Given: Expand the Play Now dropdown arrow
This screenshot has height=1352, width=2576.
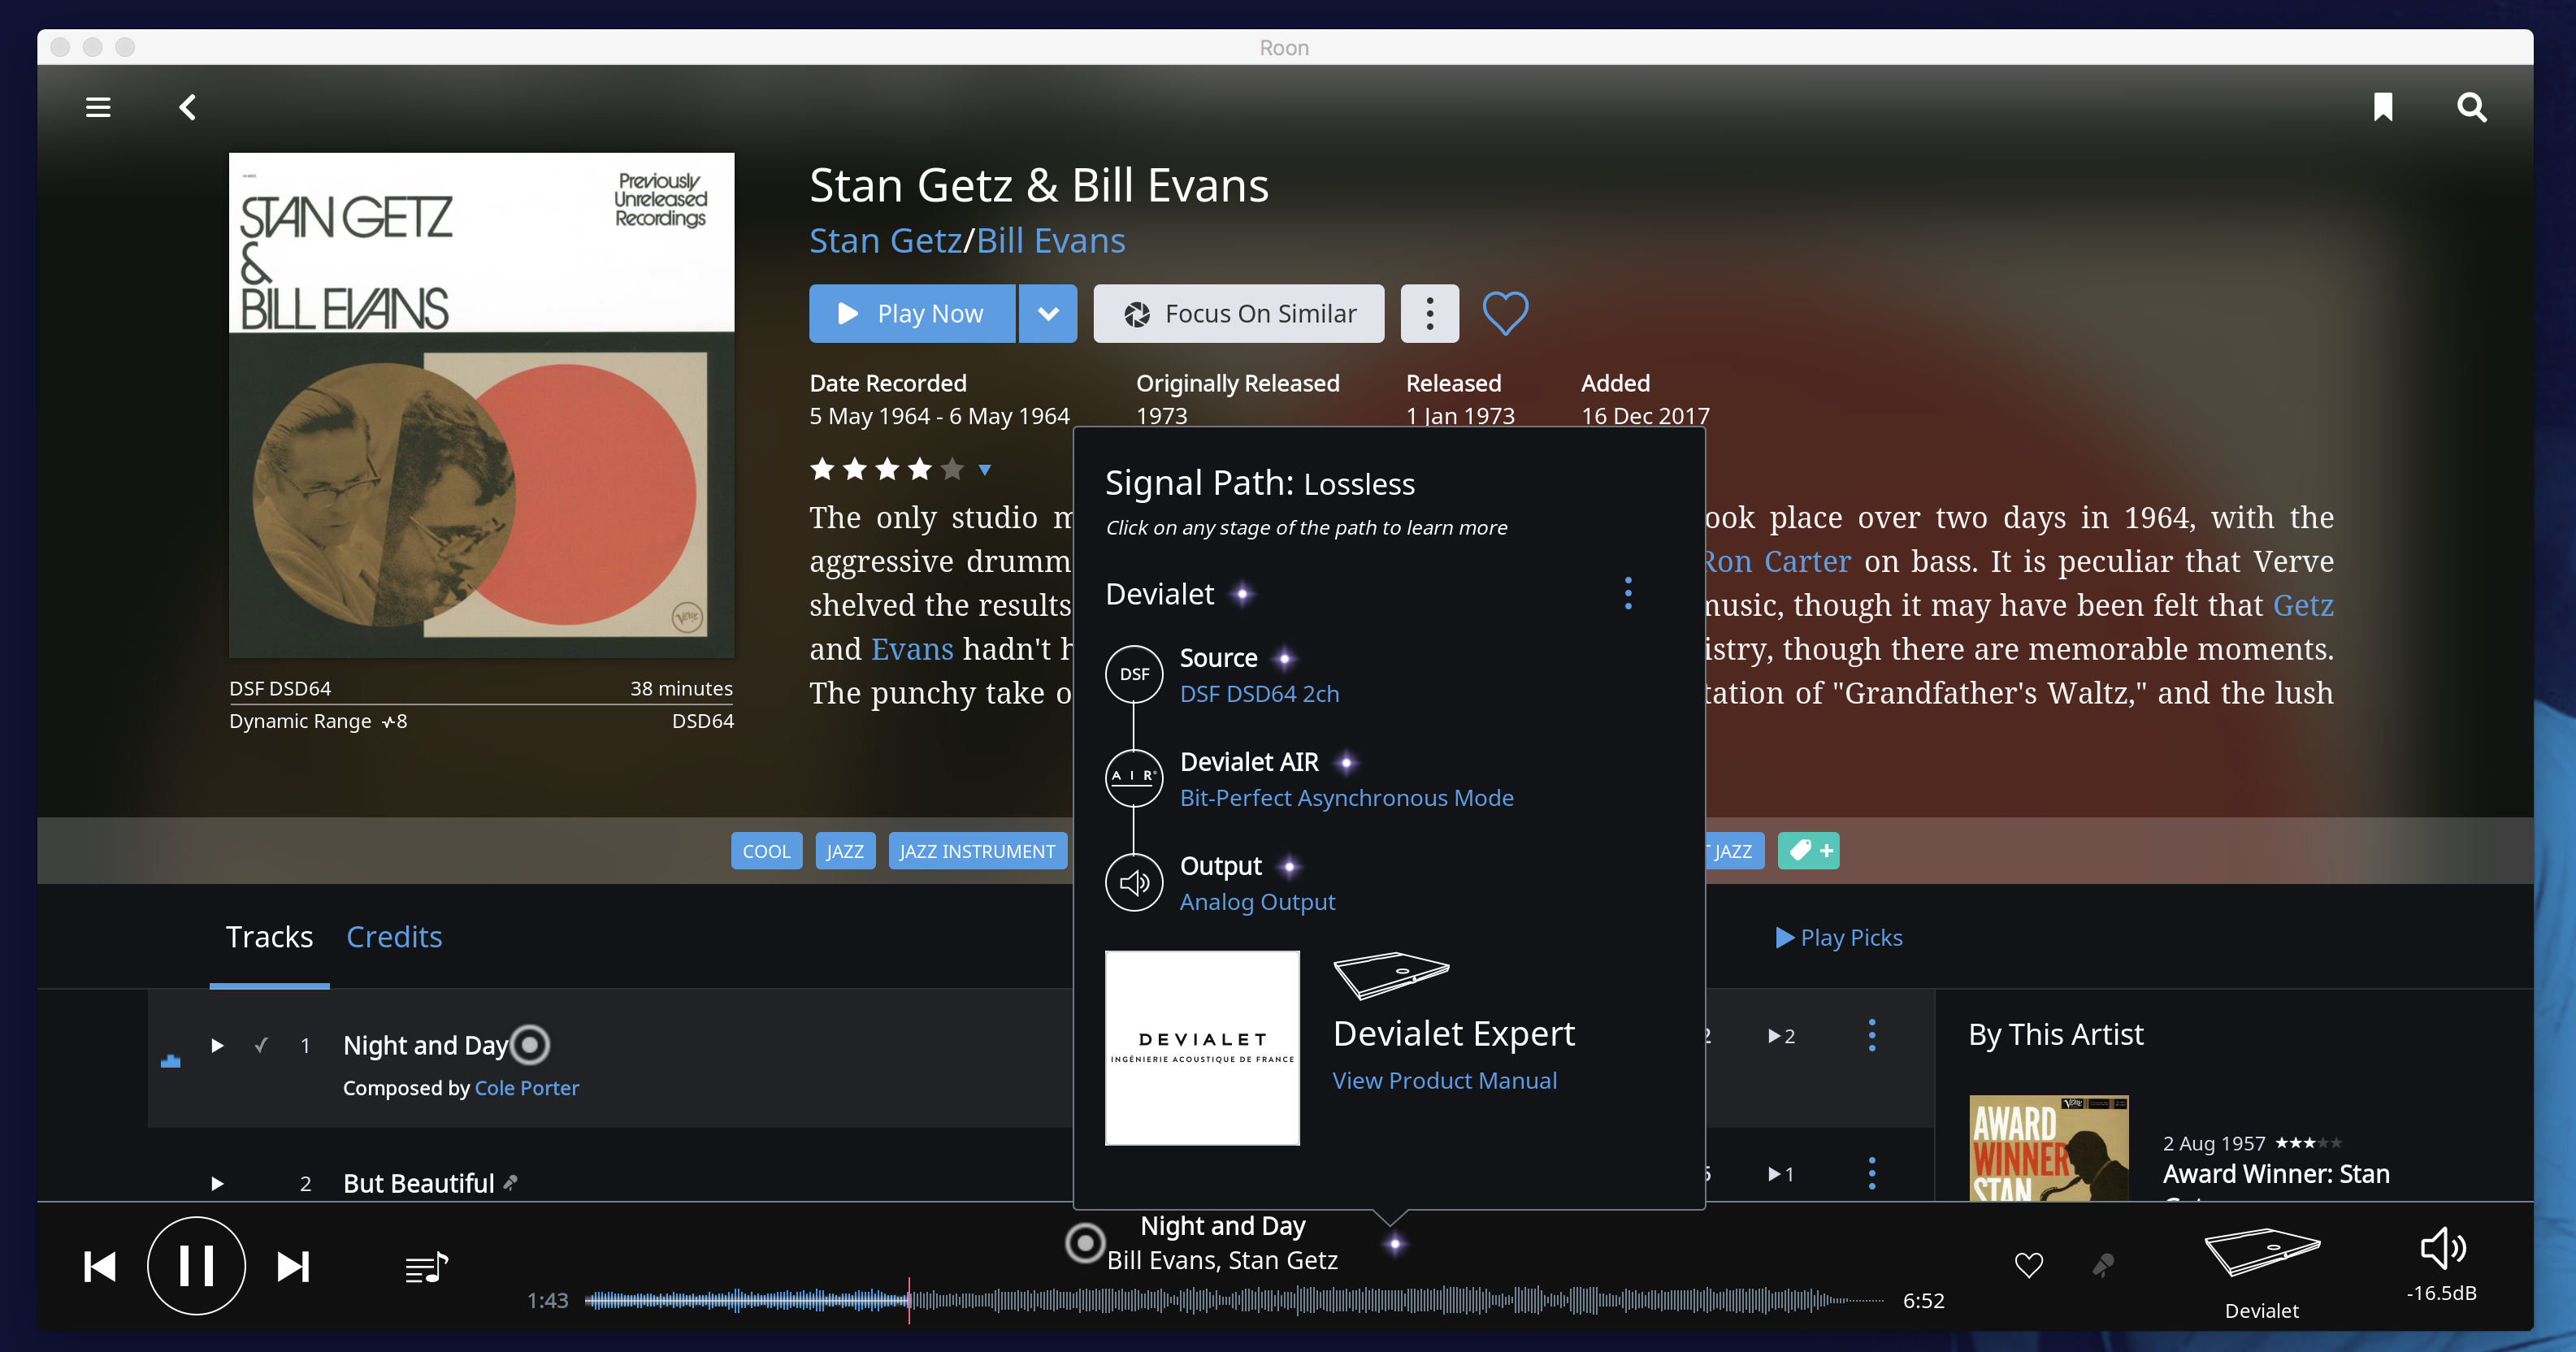Looking at the screenshot, I should tap(1048, 314).
